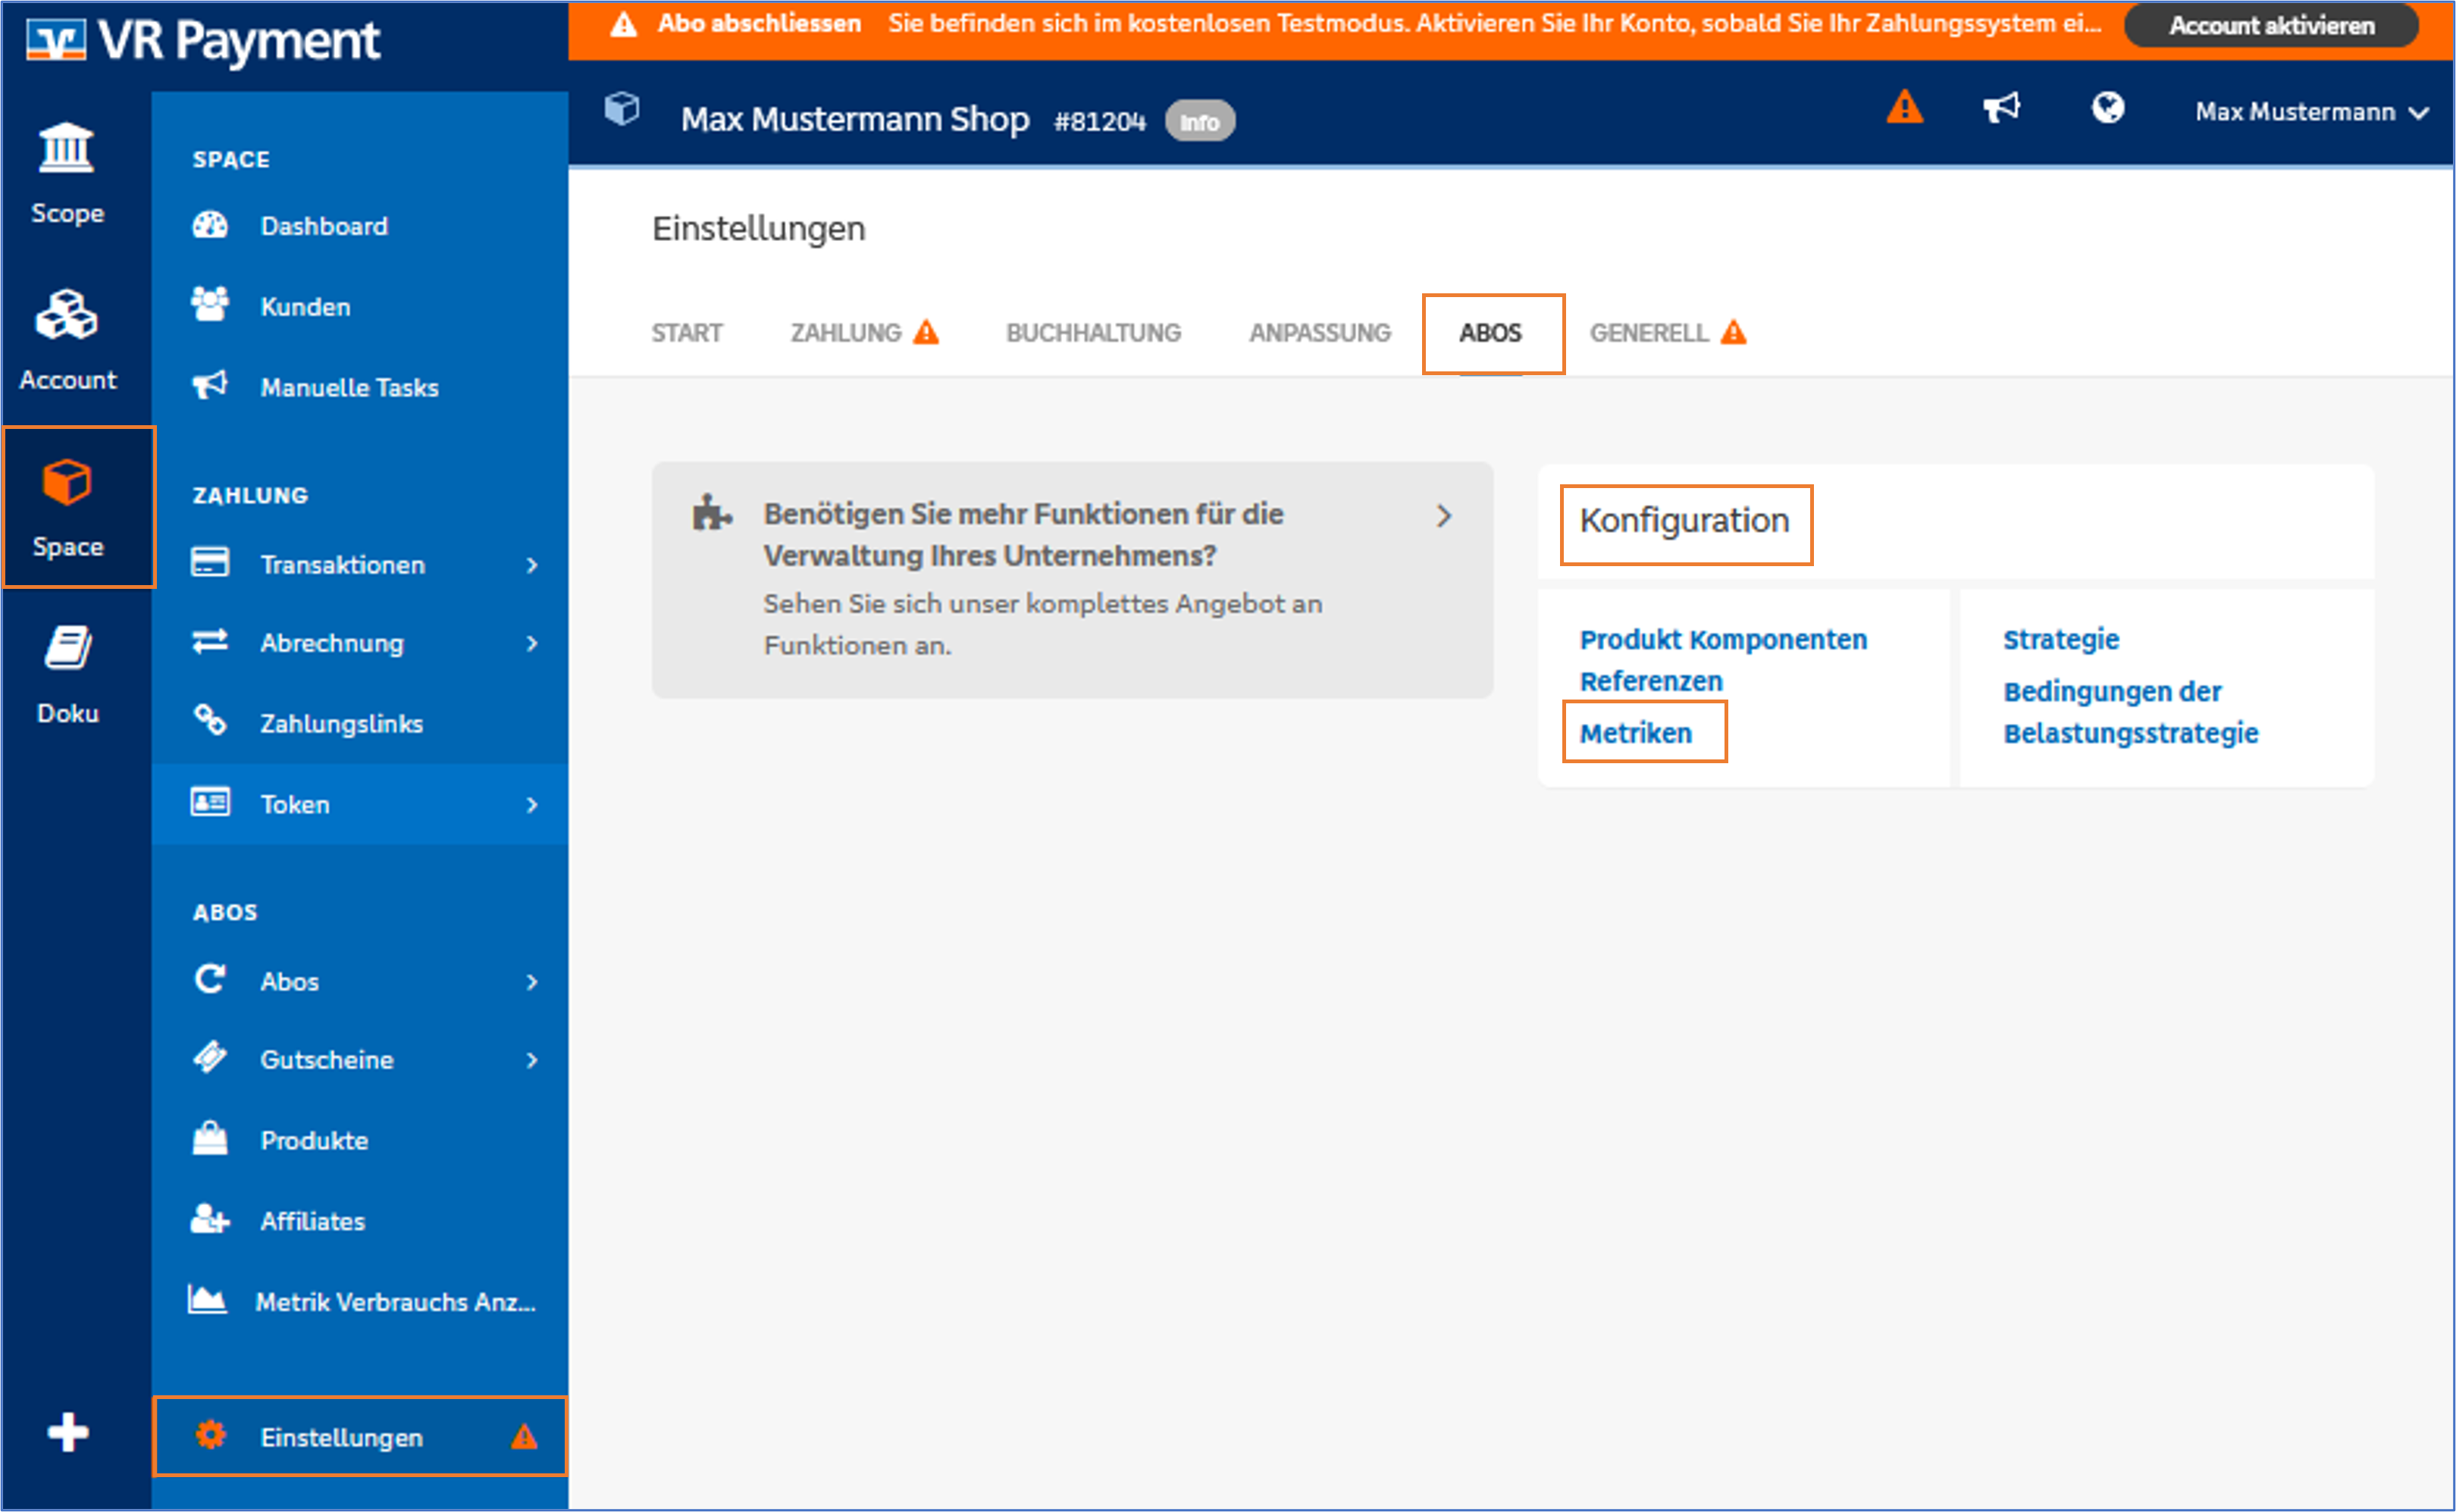The height and width of the screenshot is (1512, 2456).
Task: Click the Manuelle Tasks megaphone icon
Action: tap(210, 385)
